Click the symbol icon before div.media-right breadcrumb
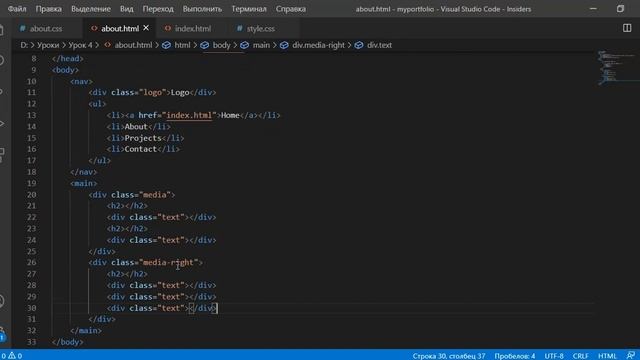This screenshot has height=360, width=640. click(284, 45)
